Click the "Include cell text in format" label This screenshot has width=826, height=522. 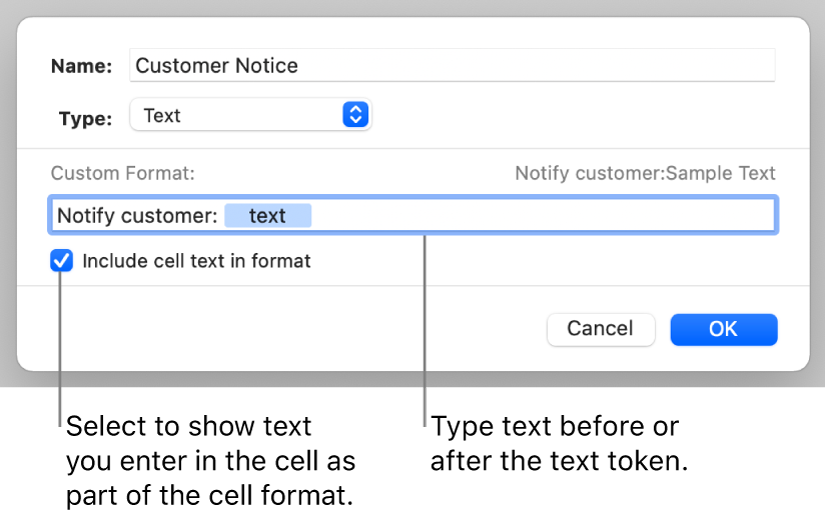point(196,262)
